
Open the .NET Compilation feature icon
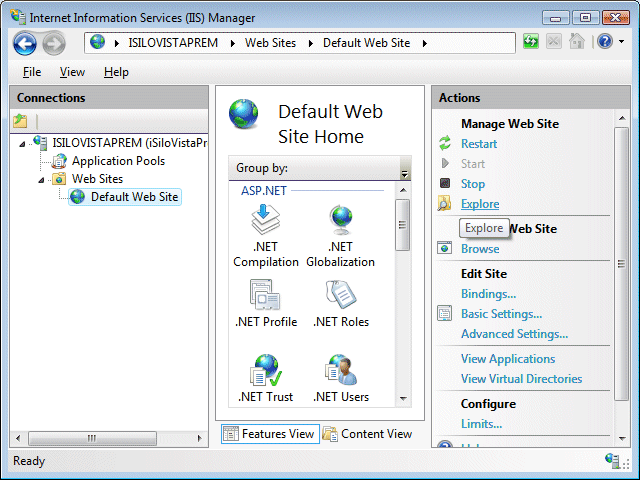tap(265, 222)
